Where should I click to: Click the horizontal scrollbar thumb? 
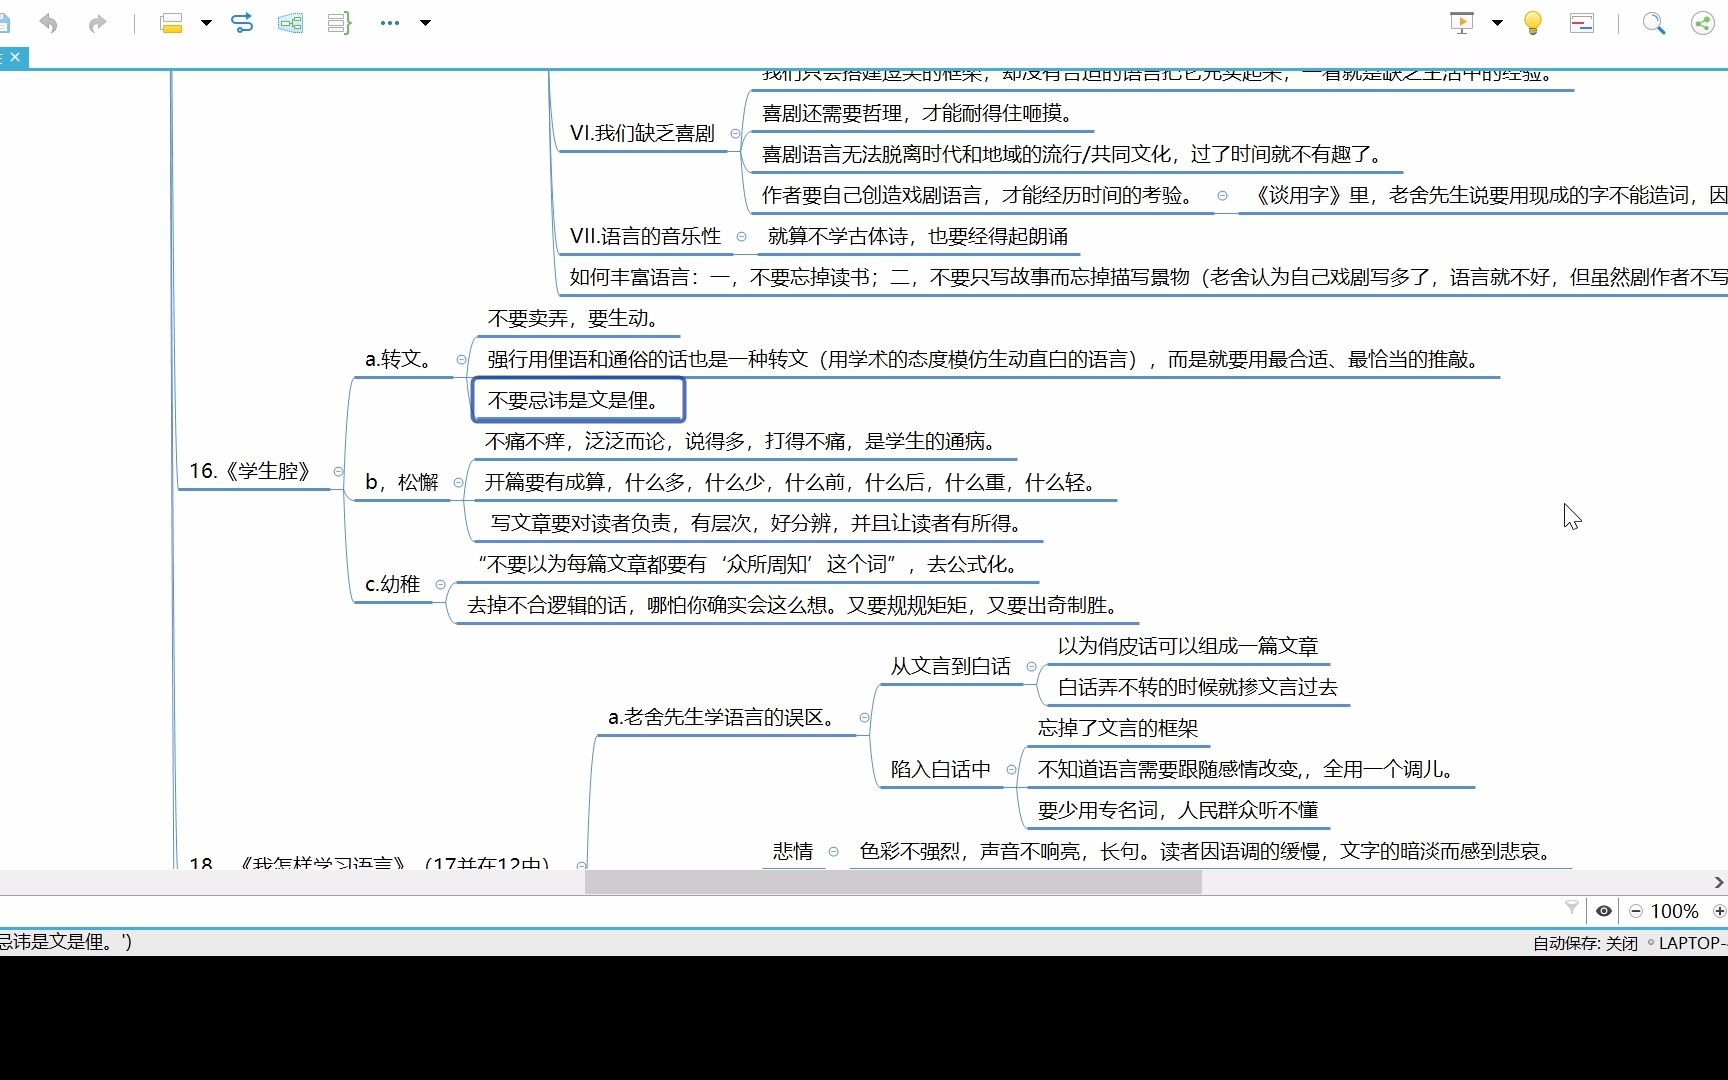[x=893, y=882]
